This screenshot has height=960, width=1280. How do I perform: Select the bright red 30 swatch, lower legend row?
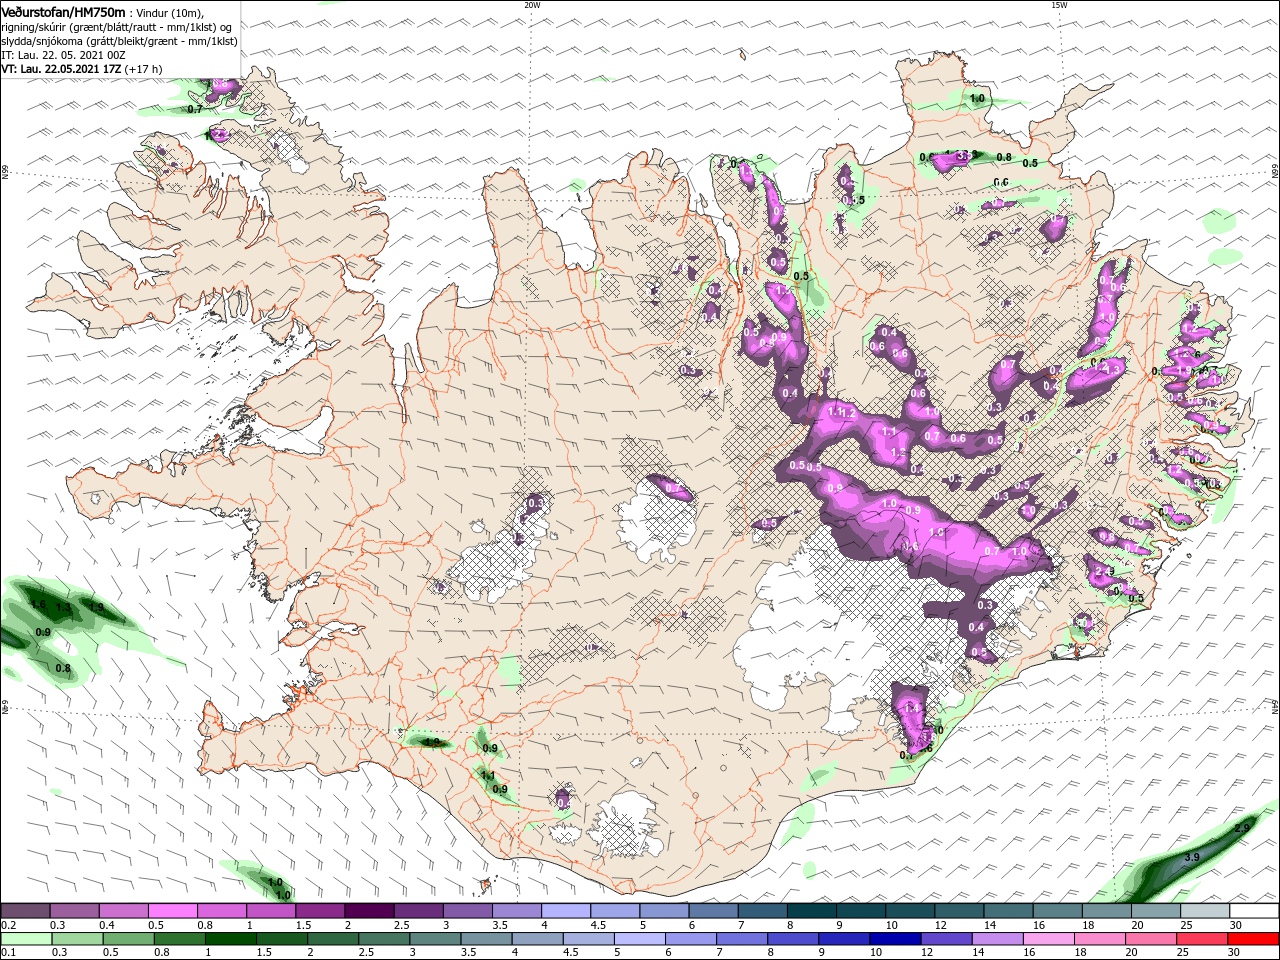point(1252,939)
